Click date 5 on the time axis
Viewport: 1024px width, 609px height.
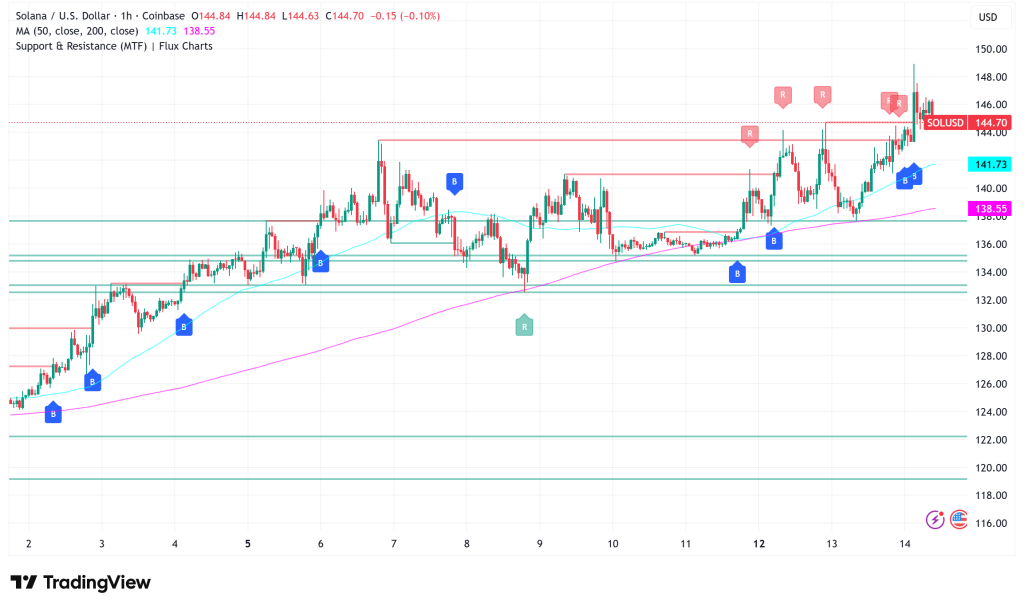[248, 543]
